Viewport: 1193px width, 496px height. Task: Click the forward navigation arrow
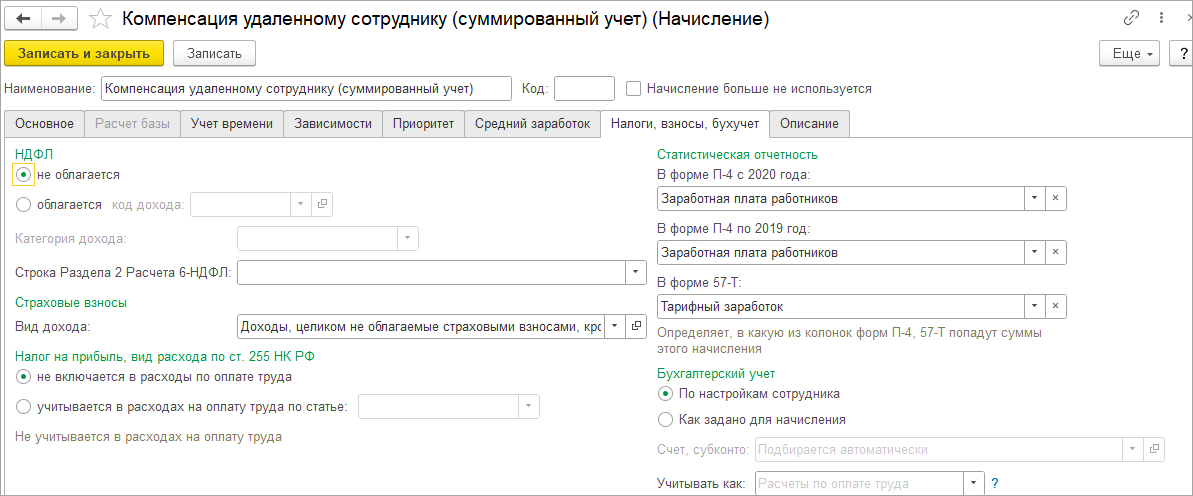coord(59,18)
